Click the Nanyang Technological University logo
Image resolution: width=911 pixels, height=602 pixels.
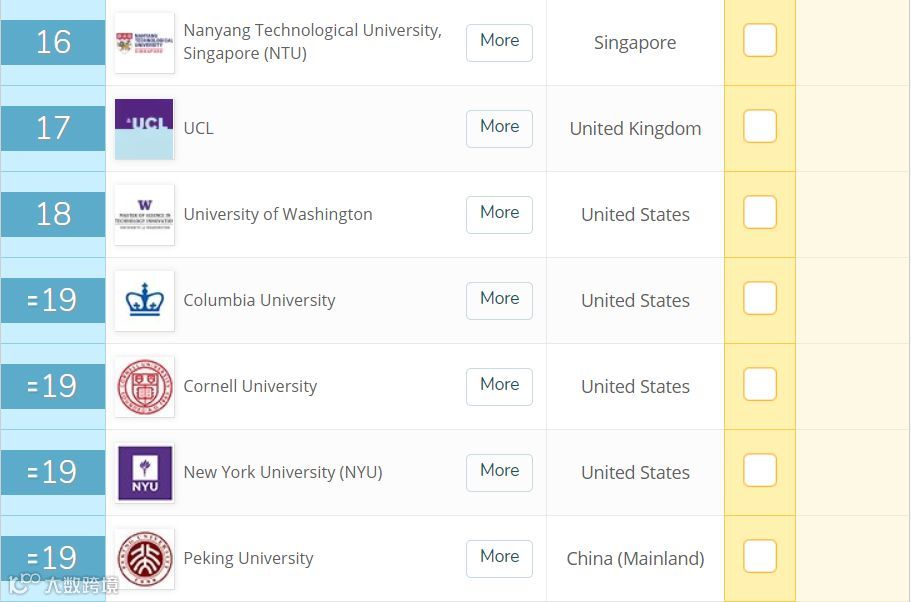click(144, 43)
